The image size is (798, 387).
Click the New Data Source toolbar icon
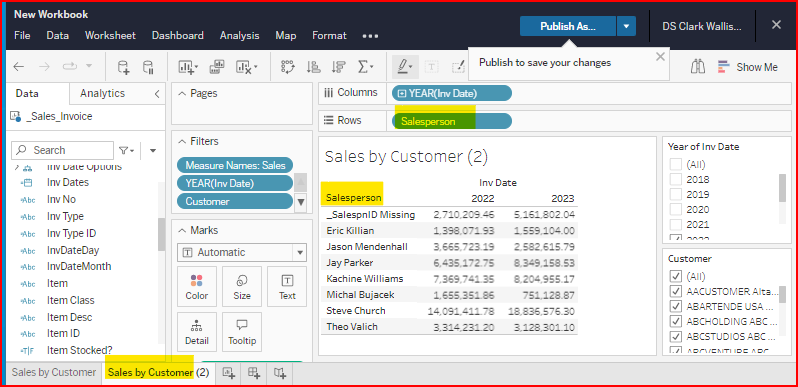(x=124, y=67)
